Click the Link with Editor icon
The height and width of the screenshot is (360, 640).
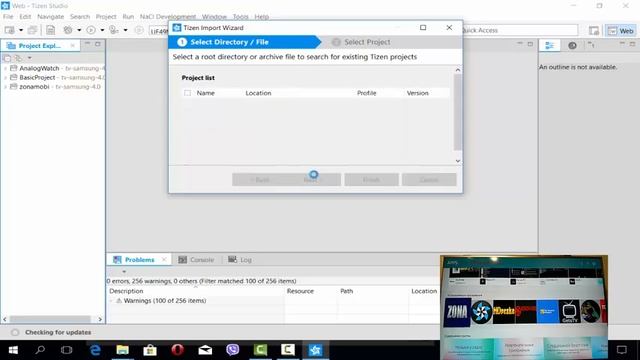tap(18, 58)
